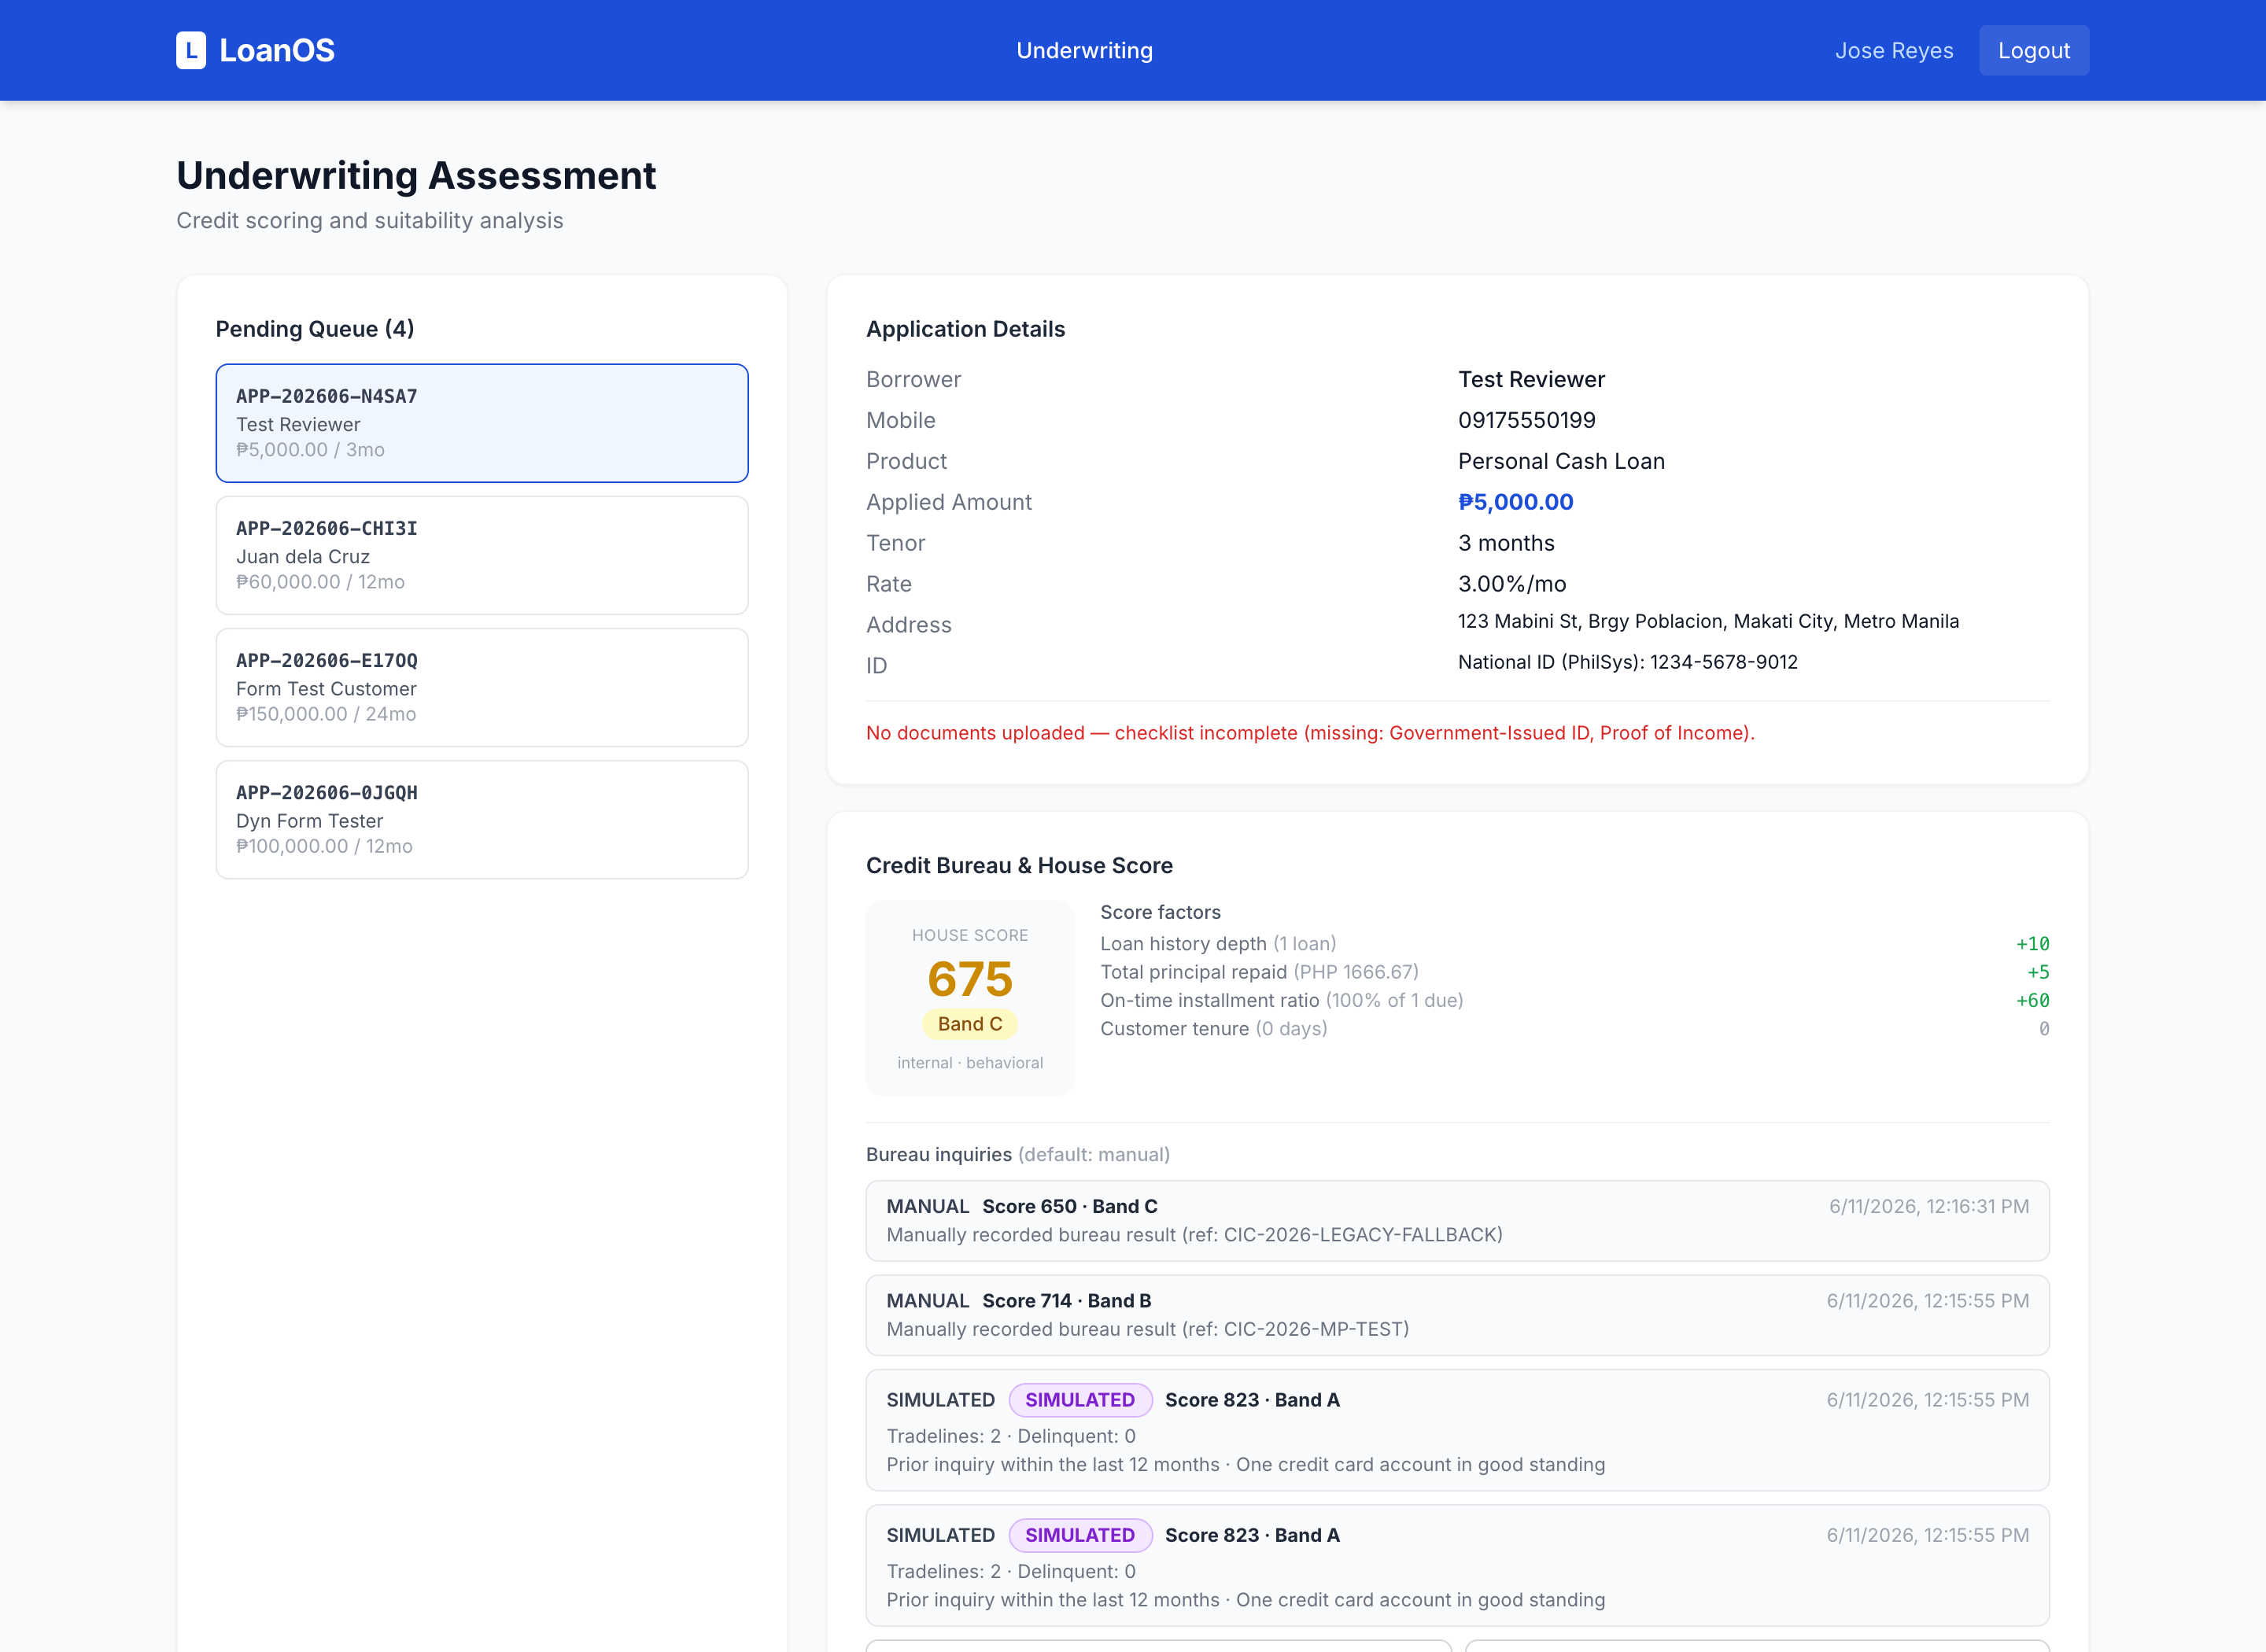Click the borrower name Test Reviewer value
Screen dimensions: 2266x1652
1531,379
